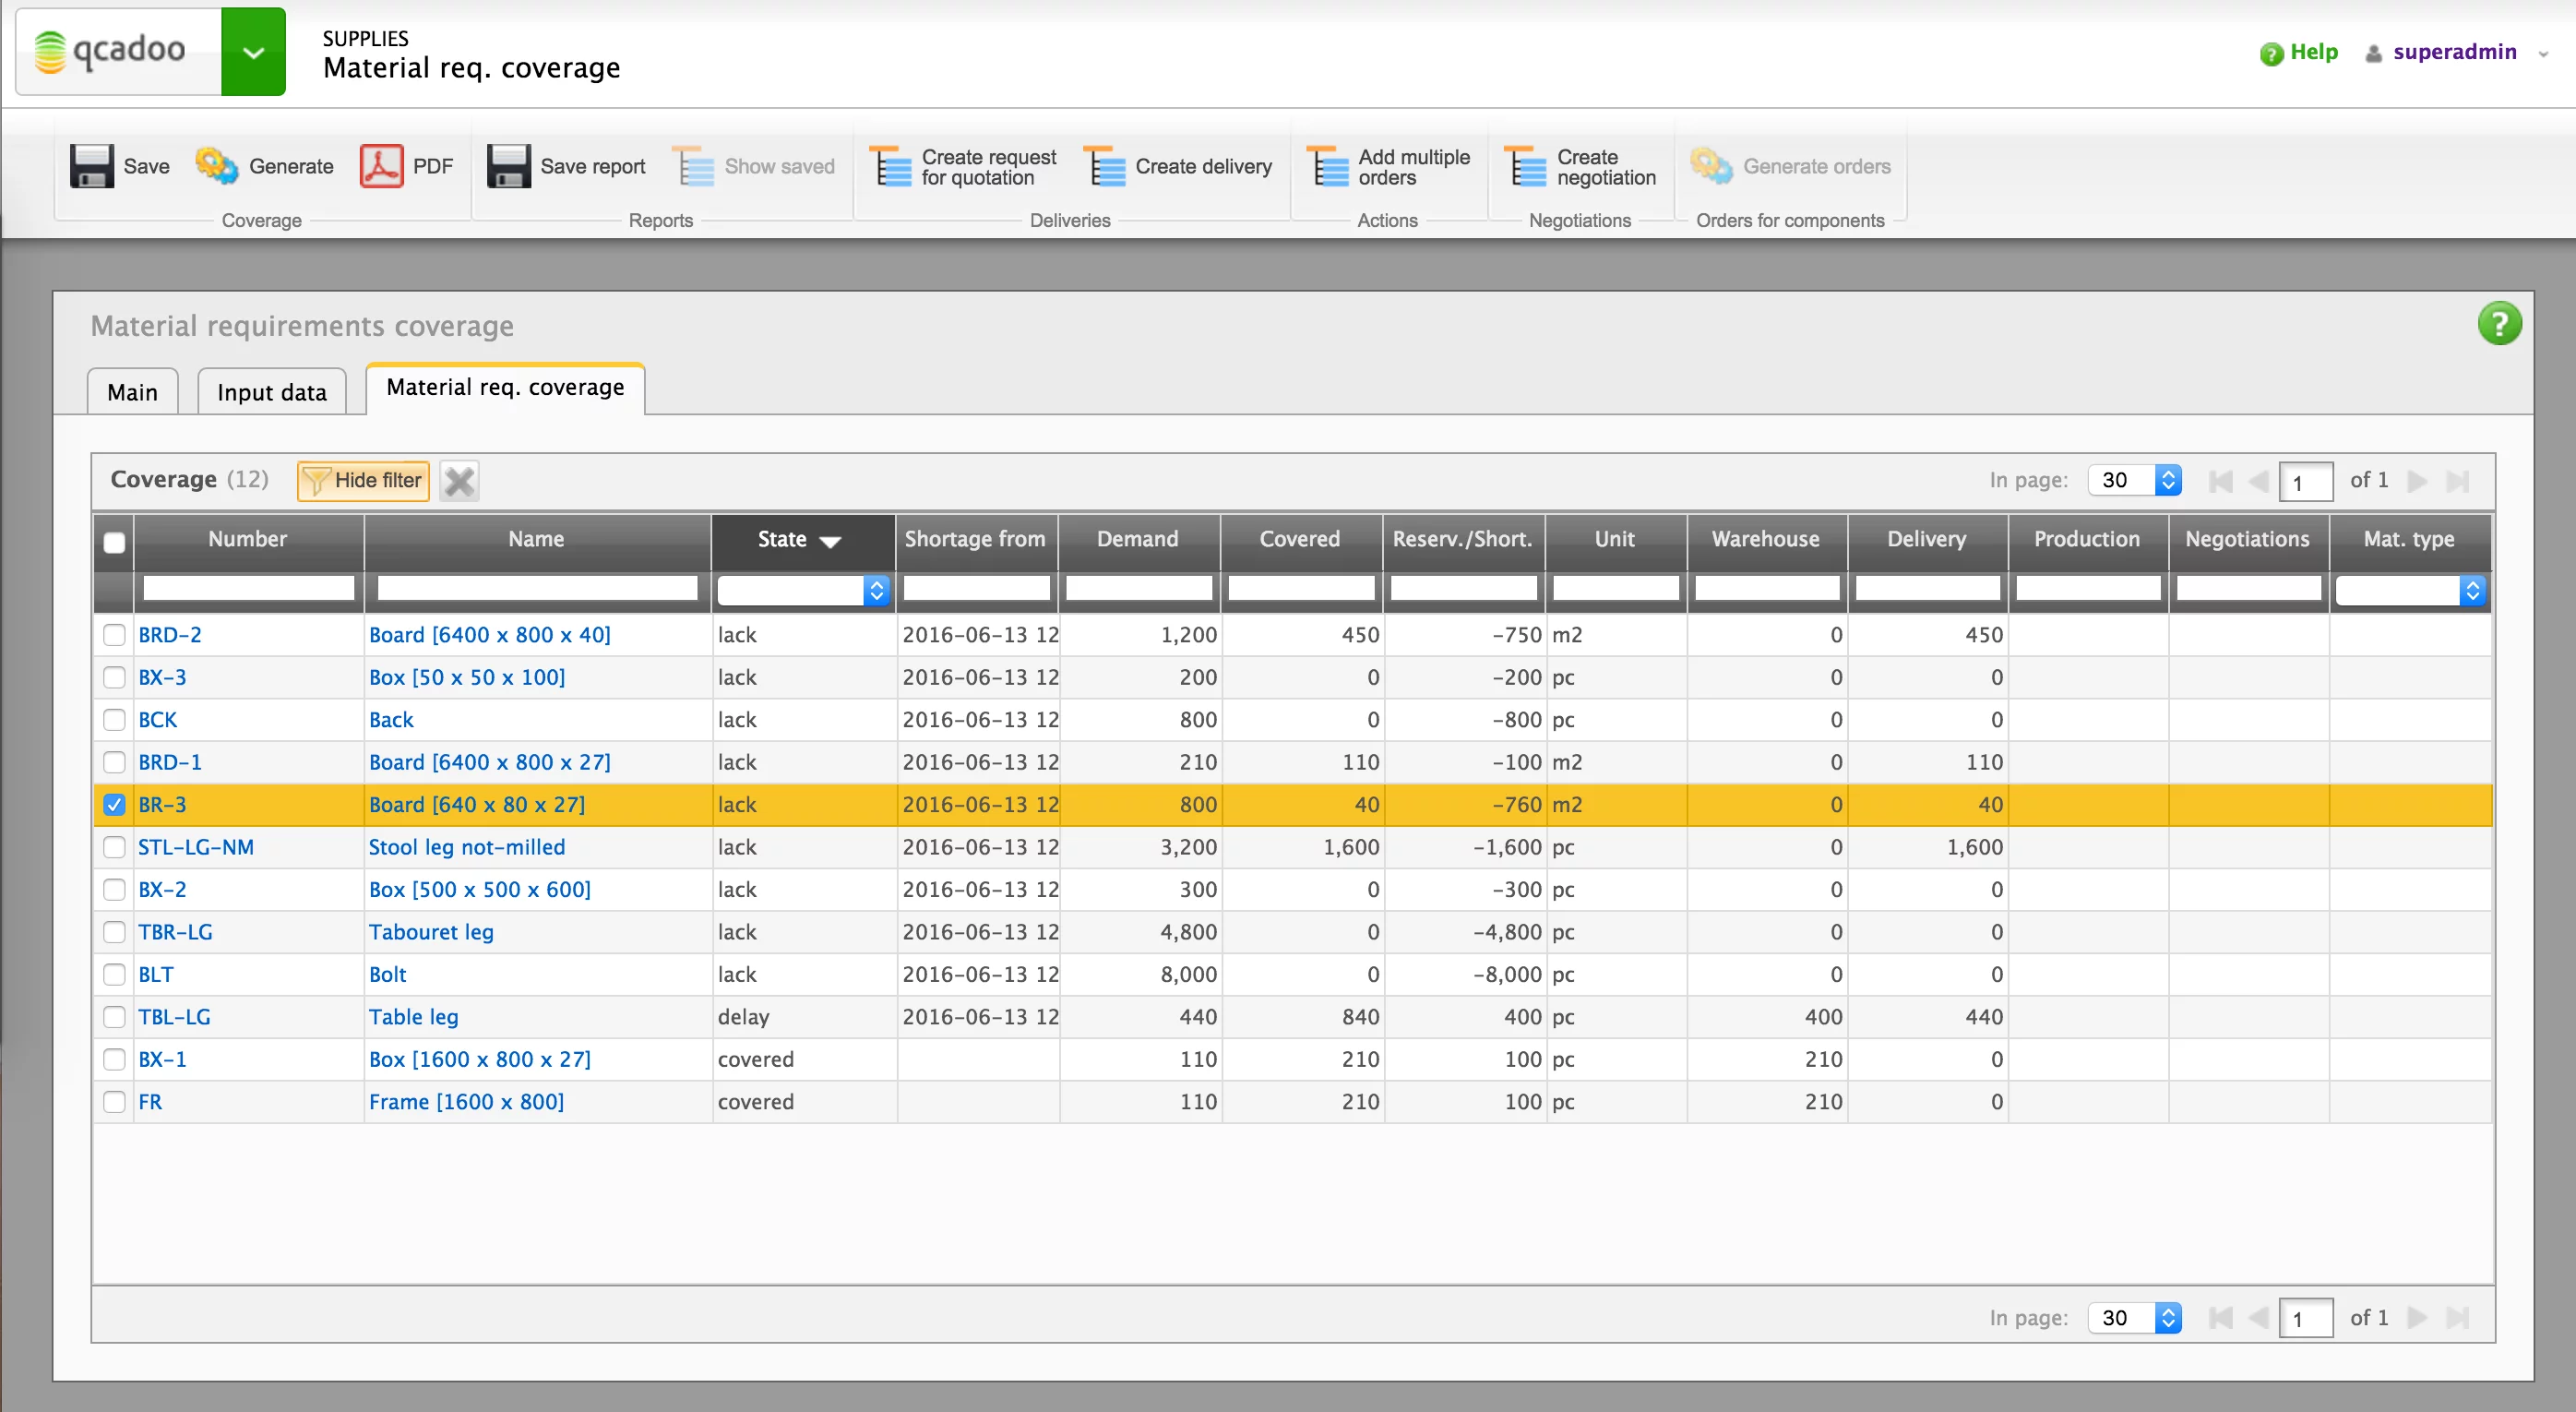The height and width of the screenshot is (1412, 2576).
Task: Switch to the Input data tab
Action: tap(272, 392)
